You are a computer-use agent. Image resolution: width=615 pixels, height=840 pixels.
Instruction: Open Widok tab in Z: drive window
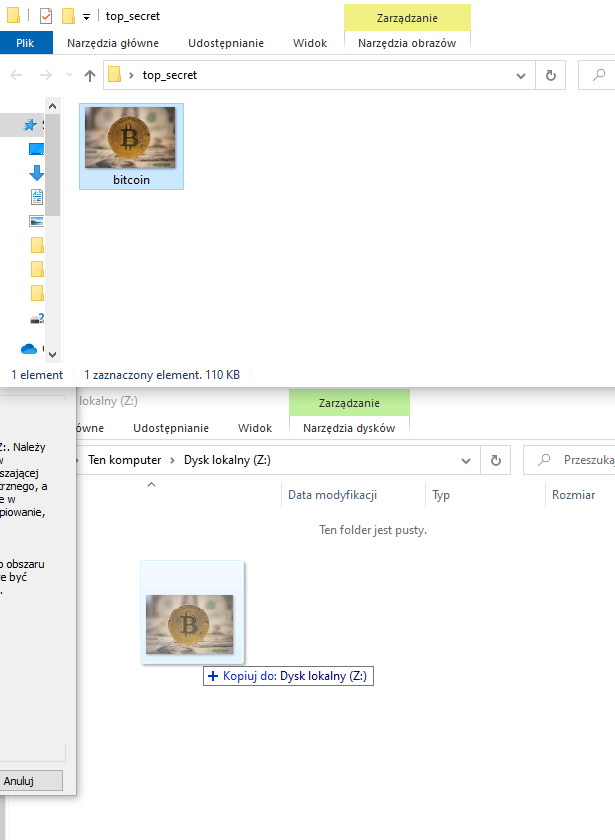pos(255,429)
